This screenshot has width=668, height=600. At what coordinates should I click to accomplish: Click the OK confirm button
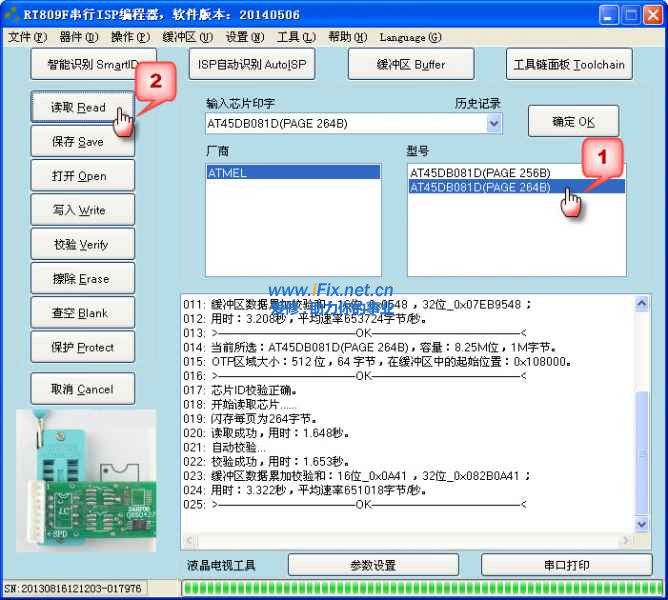pos(573,122)
